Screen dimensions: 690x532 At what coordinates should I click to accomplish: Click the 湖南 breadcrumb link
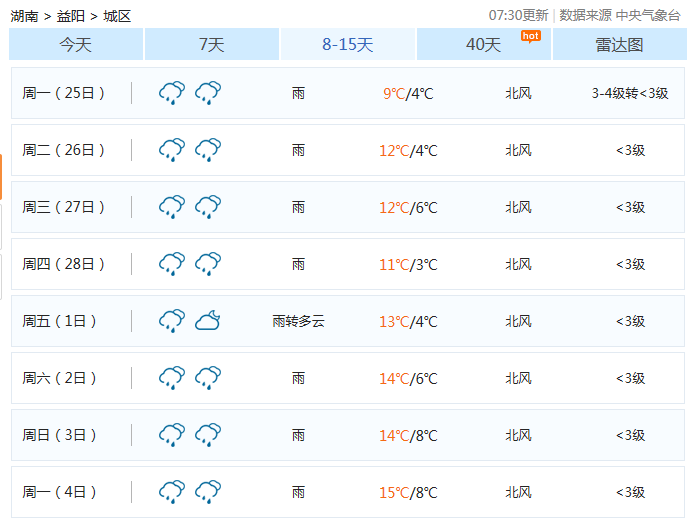click(25, 16)
